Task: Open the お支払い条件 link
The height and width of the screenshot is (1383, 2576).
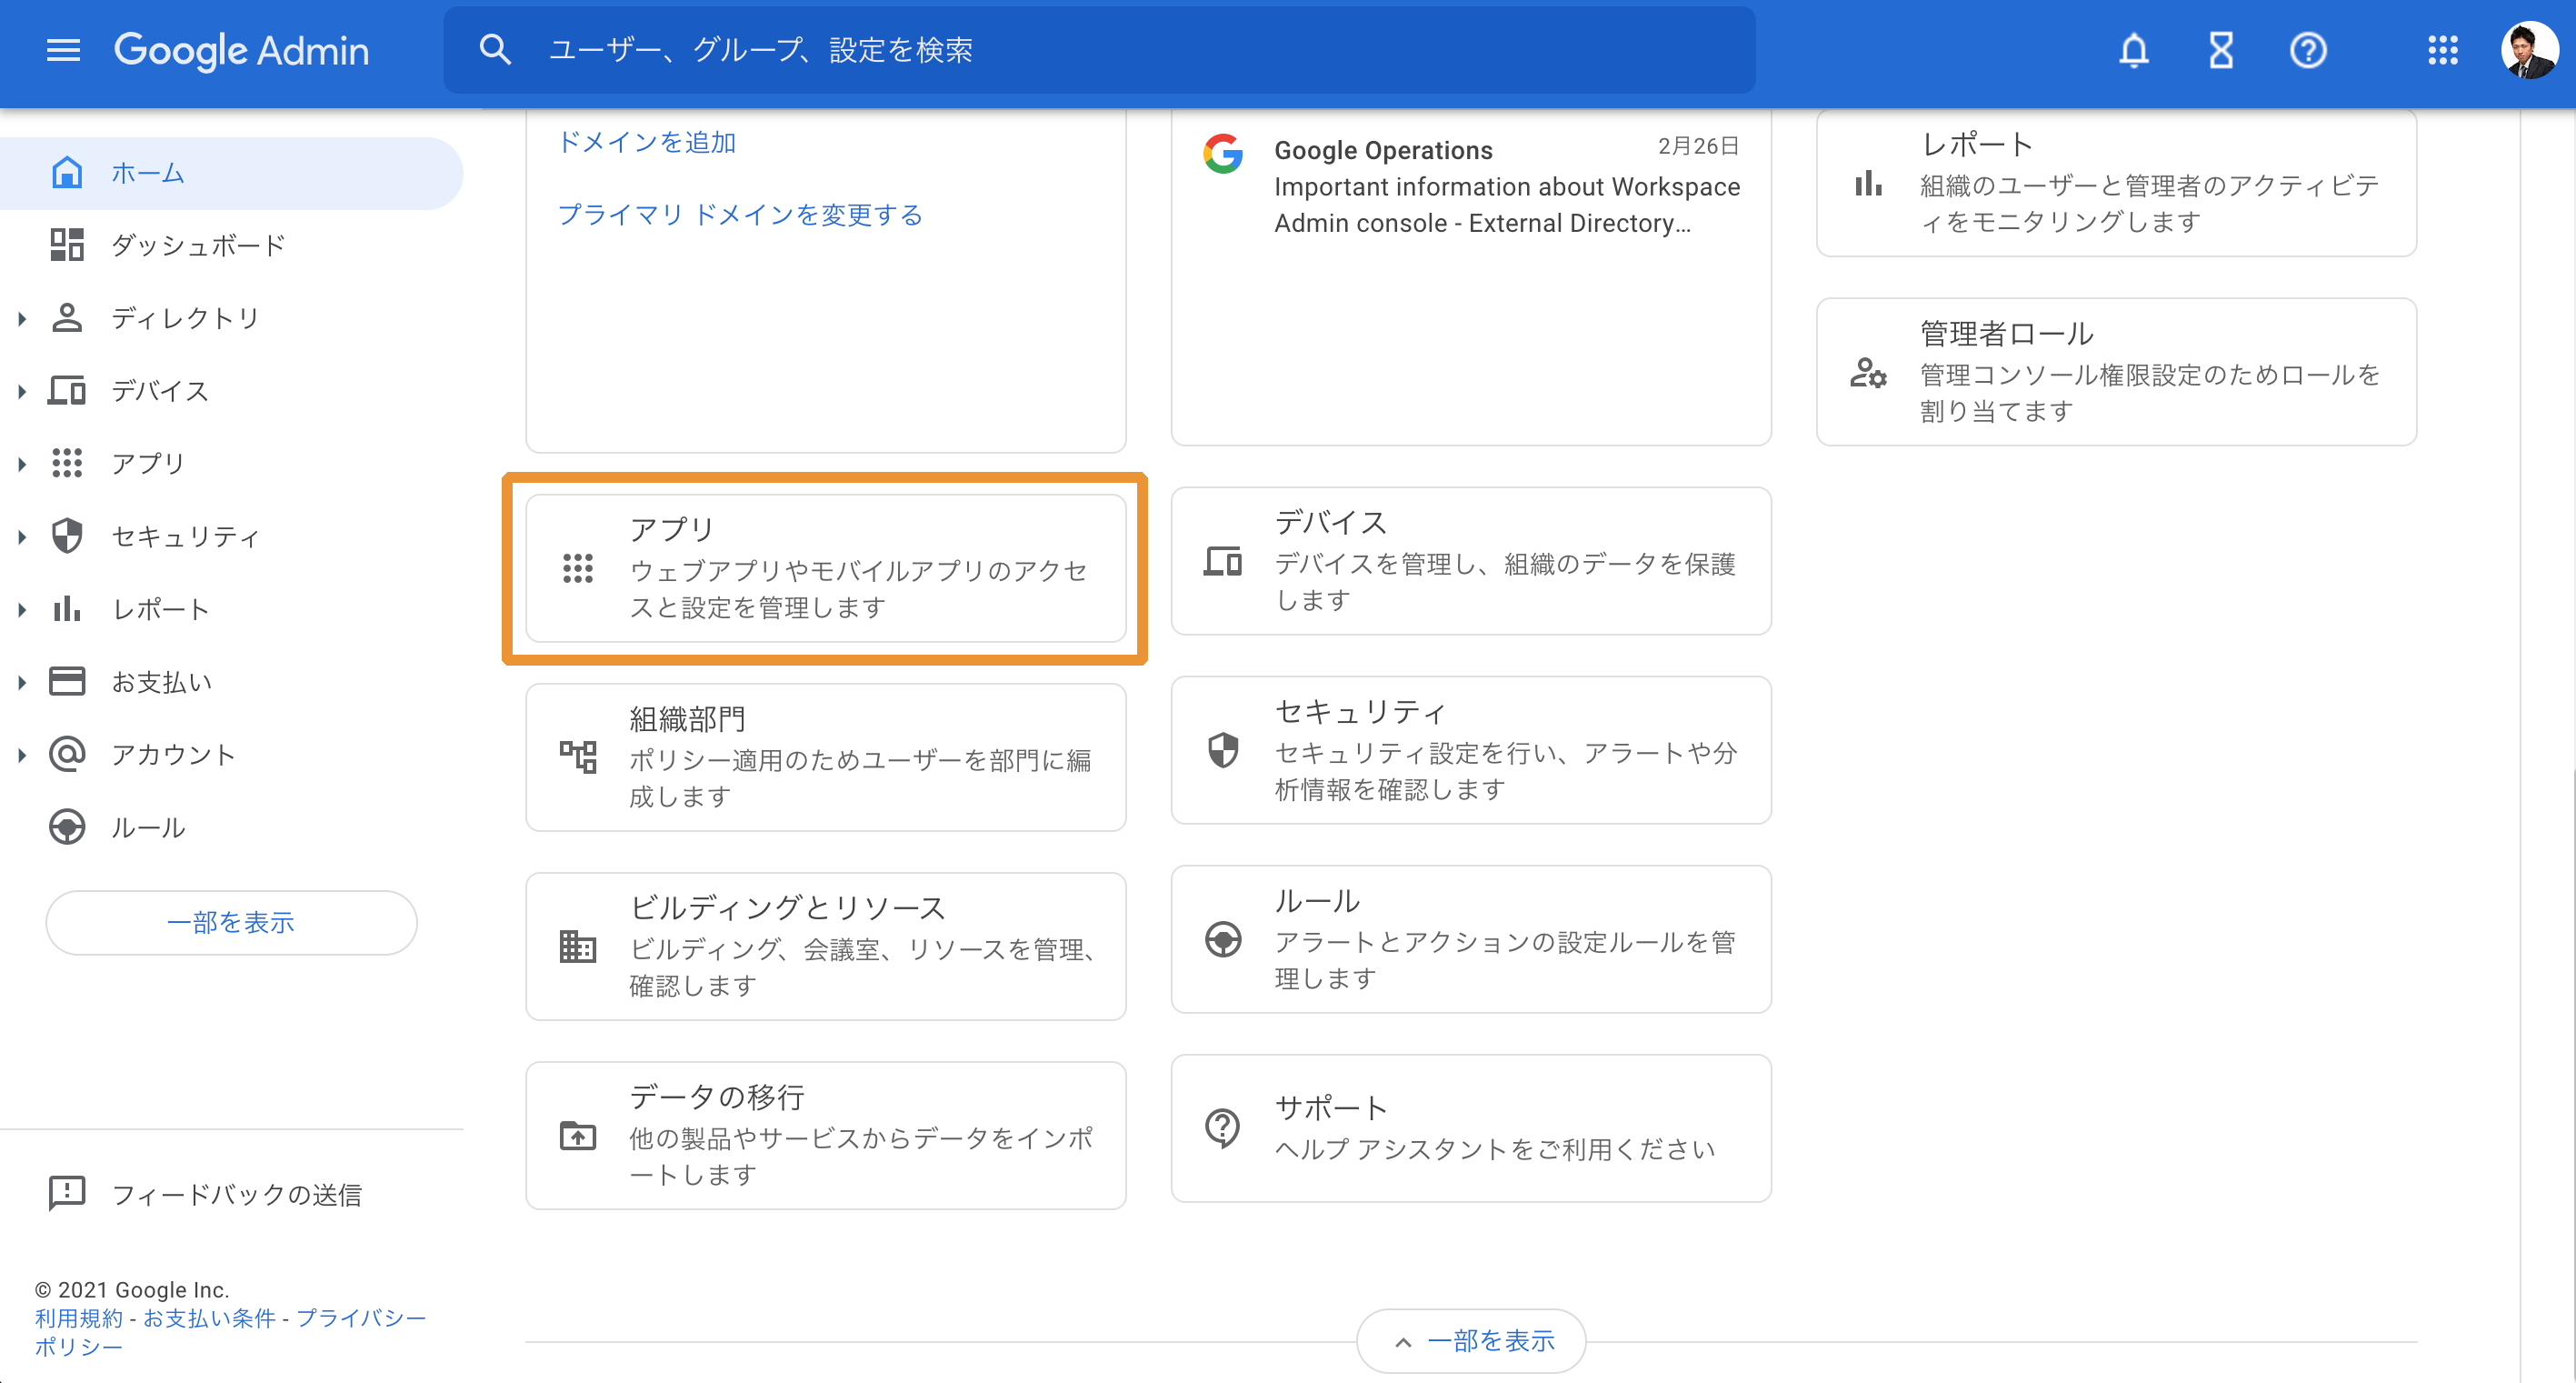Action: [x=209, y=1318]
